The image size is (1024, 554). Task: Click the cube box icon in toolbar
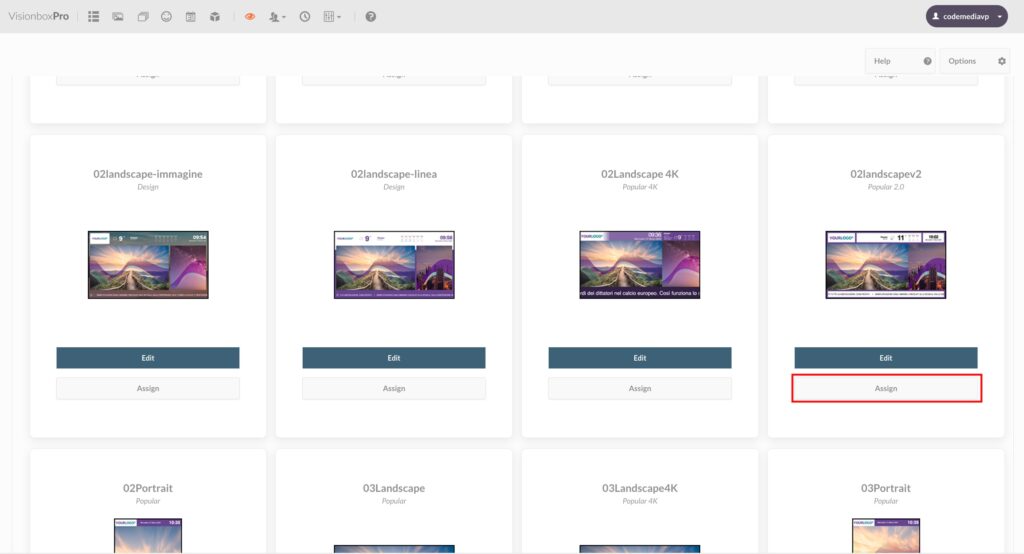point(215,16)
